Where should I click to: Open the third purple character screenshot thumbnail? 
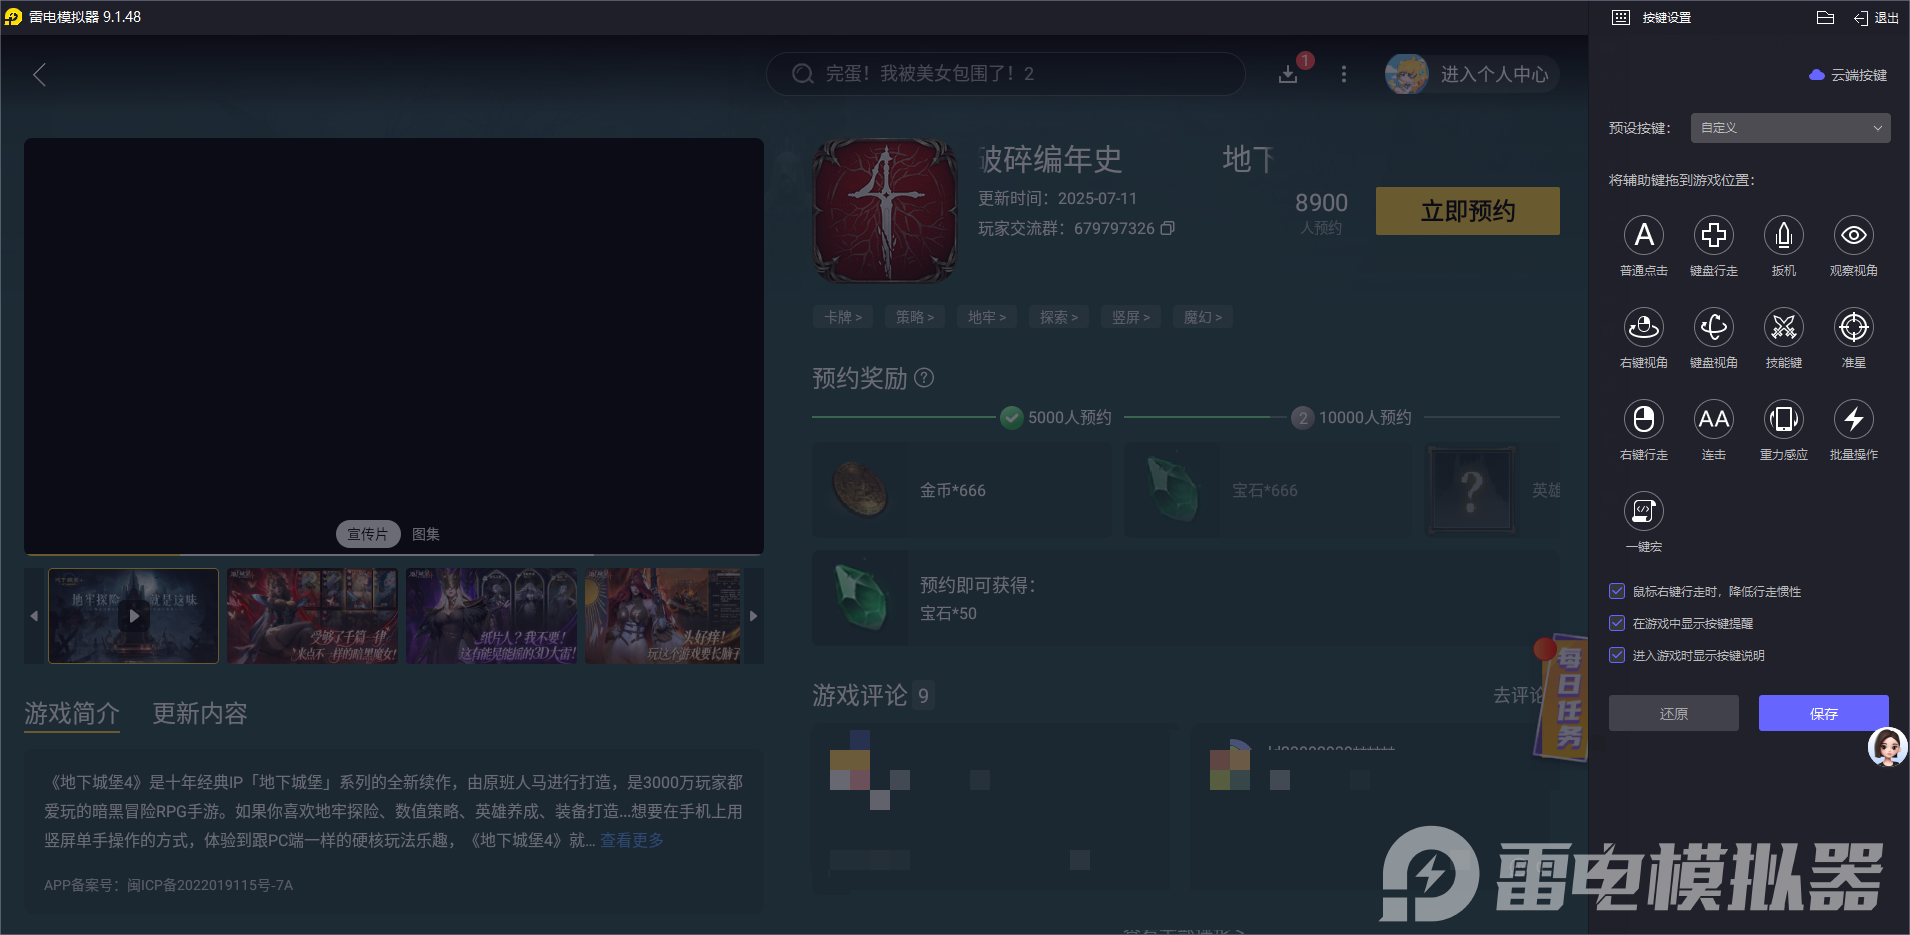[492, 616]
